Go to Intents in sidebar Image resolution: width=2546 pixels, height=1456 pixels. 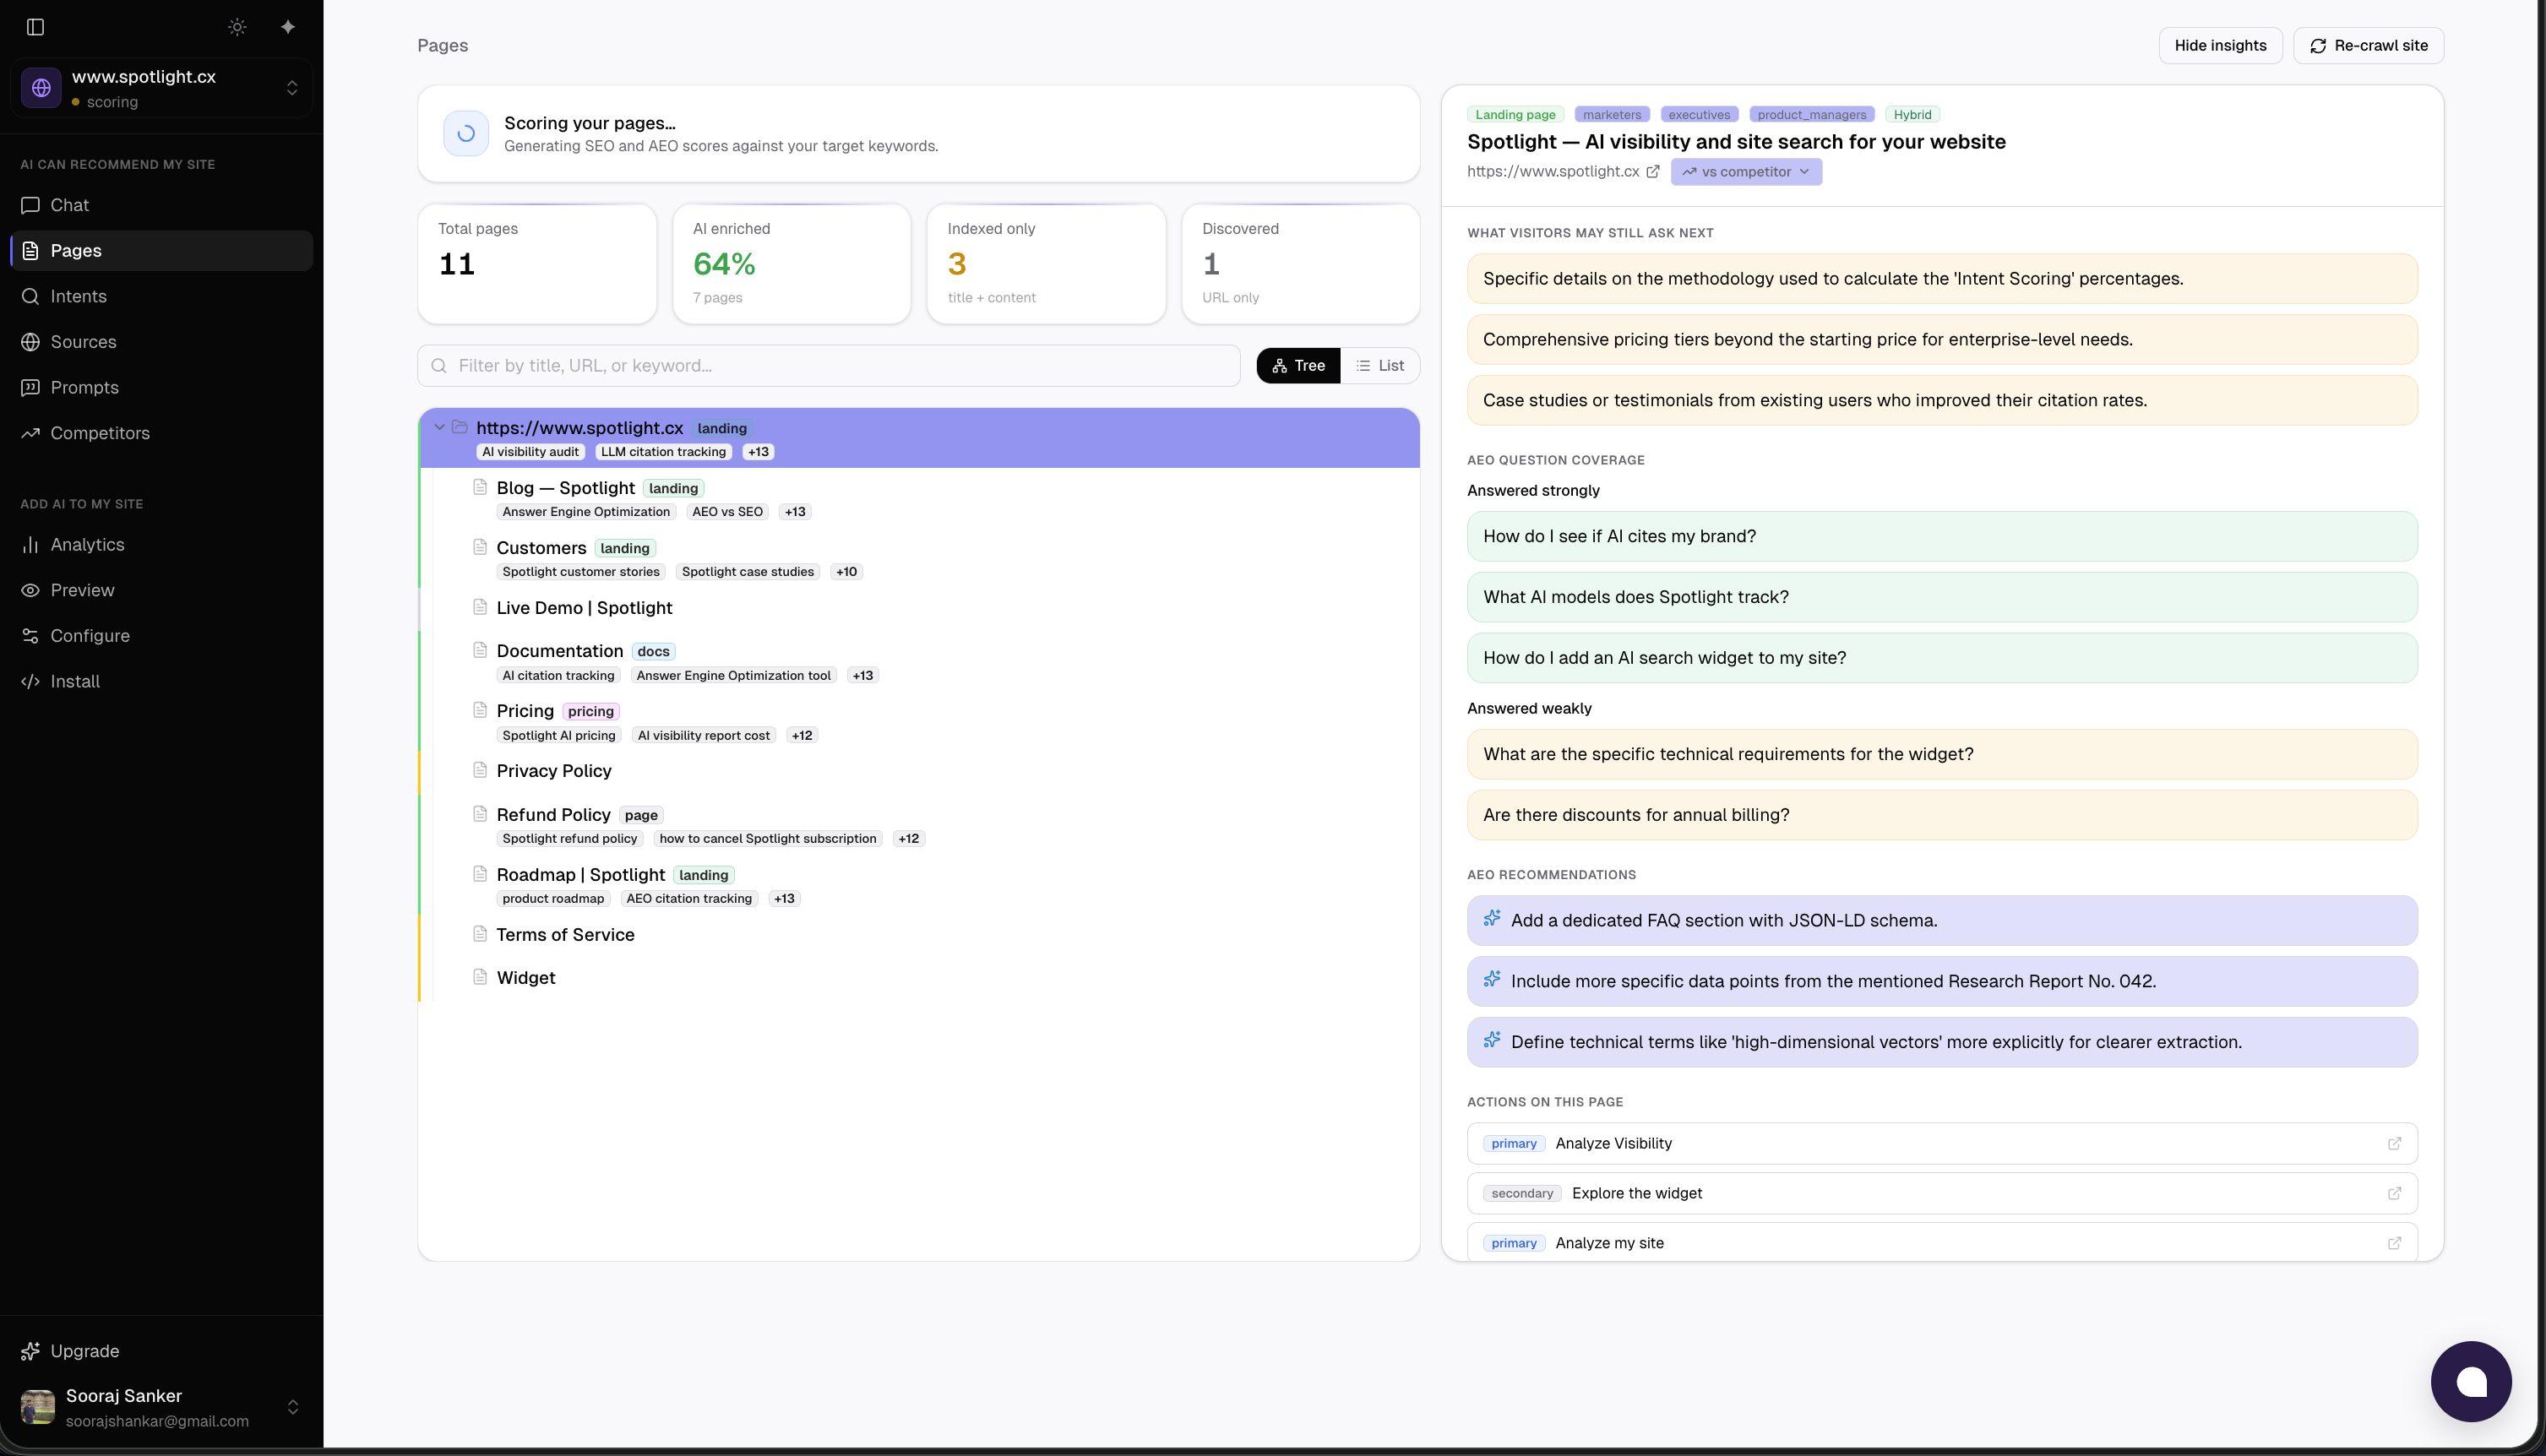pos(78,296)
